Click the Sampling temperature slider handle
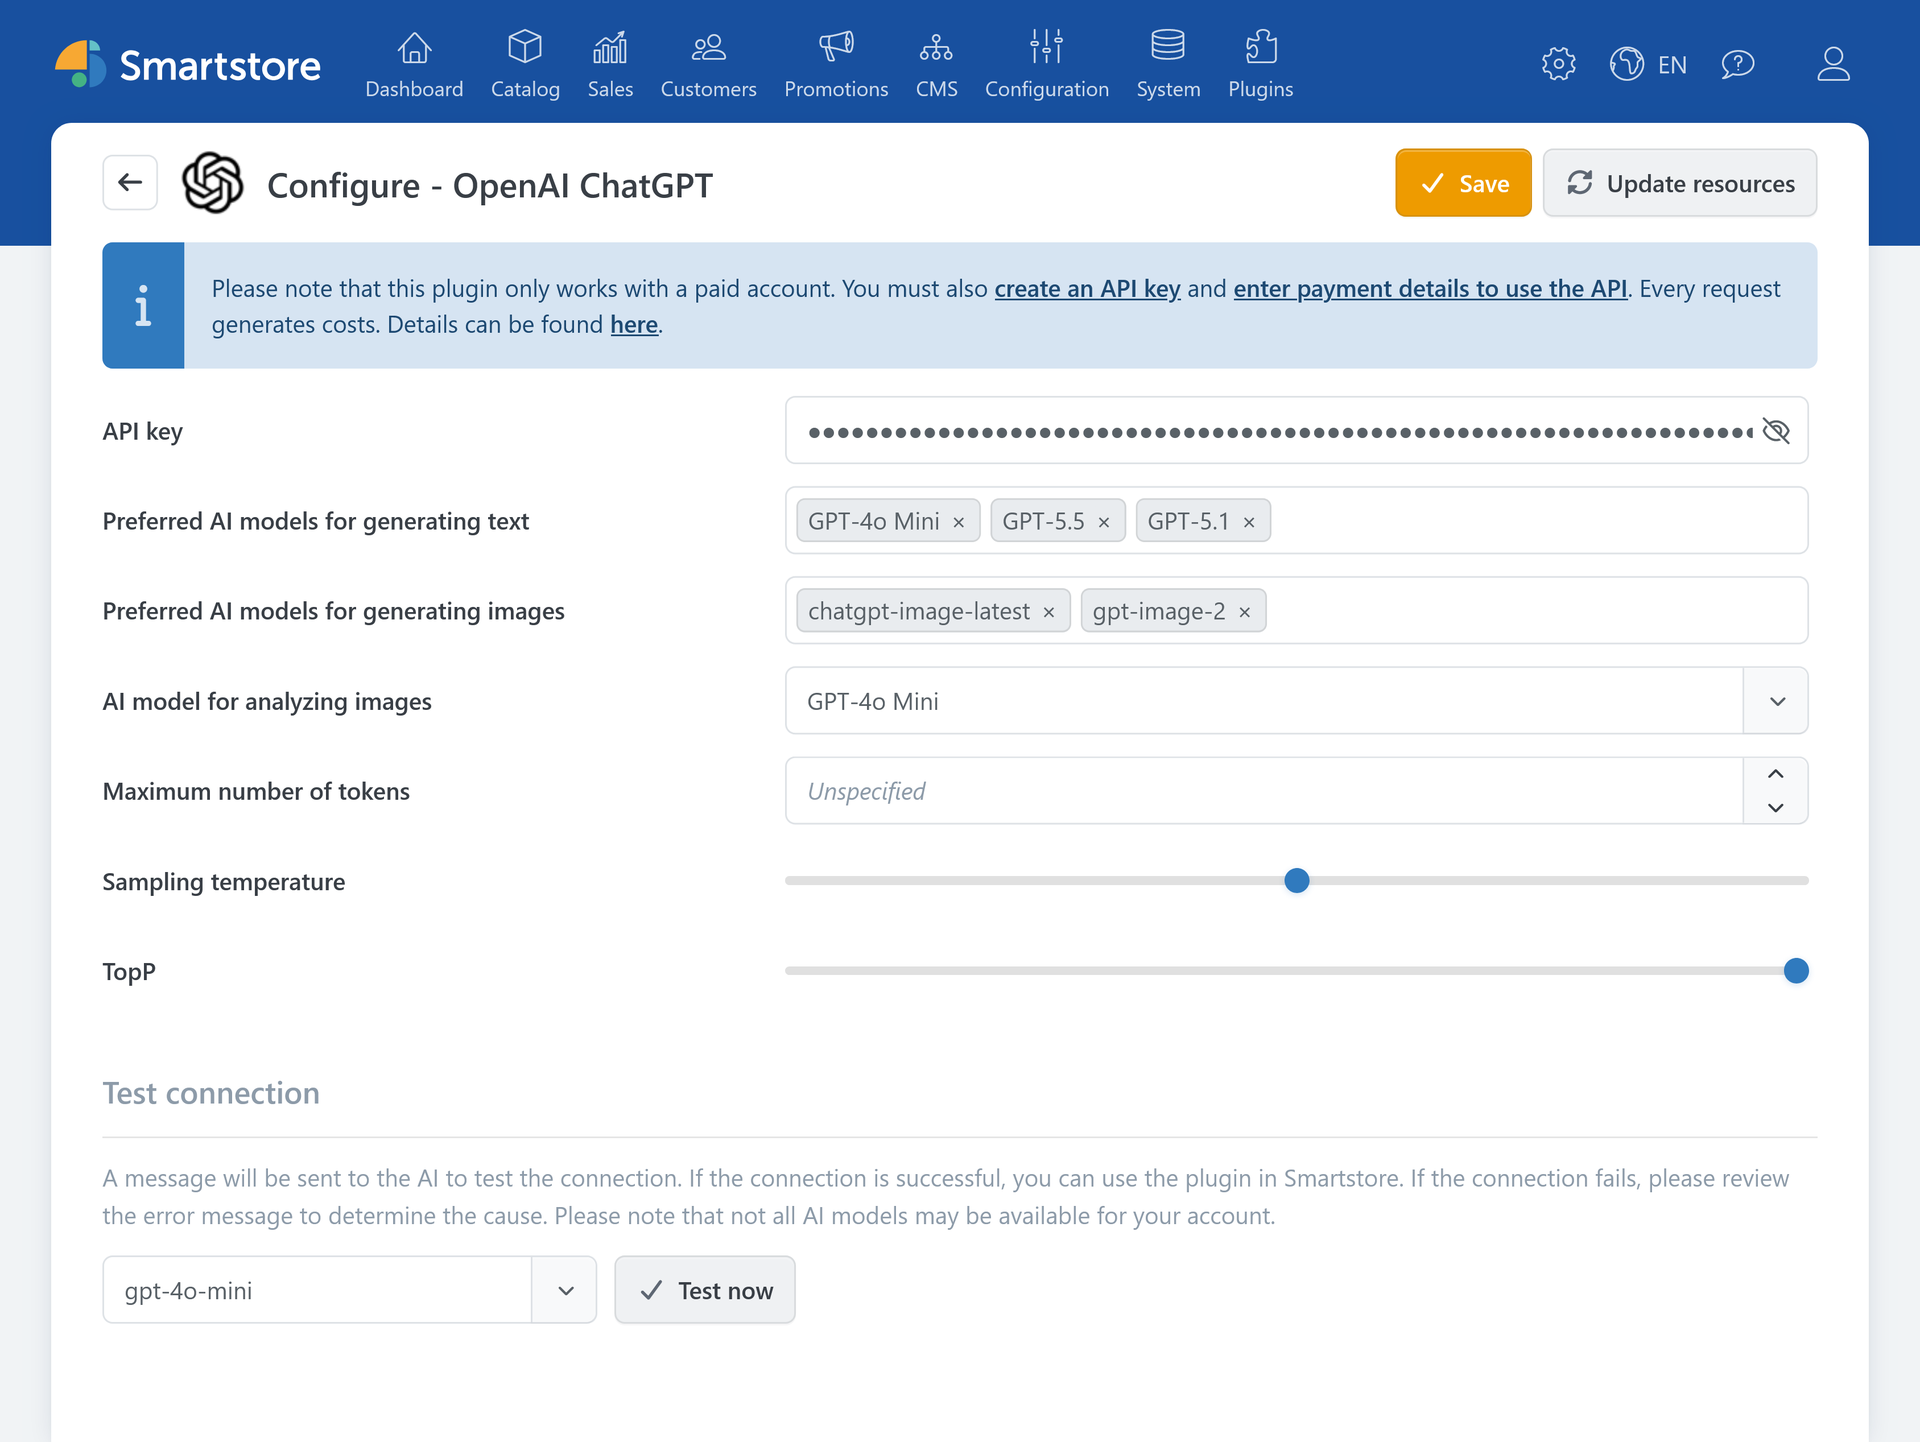Viewport: 1920px width, 1442px height. [x=1297, y=881]
